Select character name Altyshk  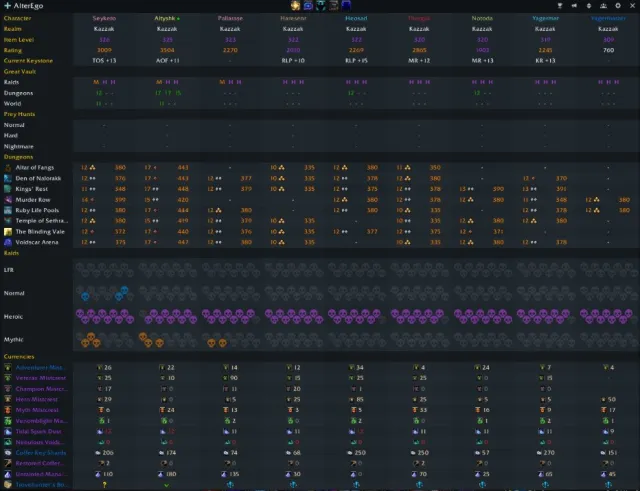[x=165, y=18]
